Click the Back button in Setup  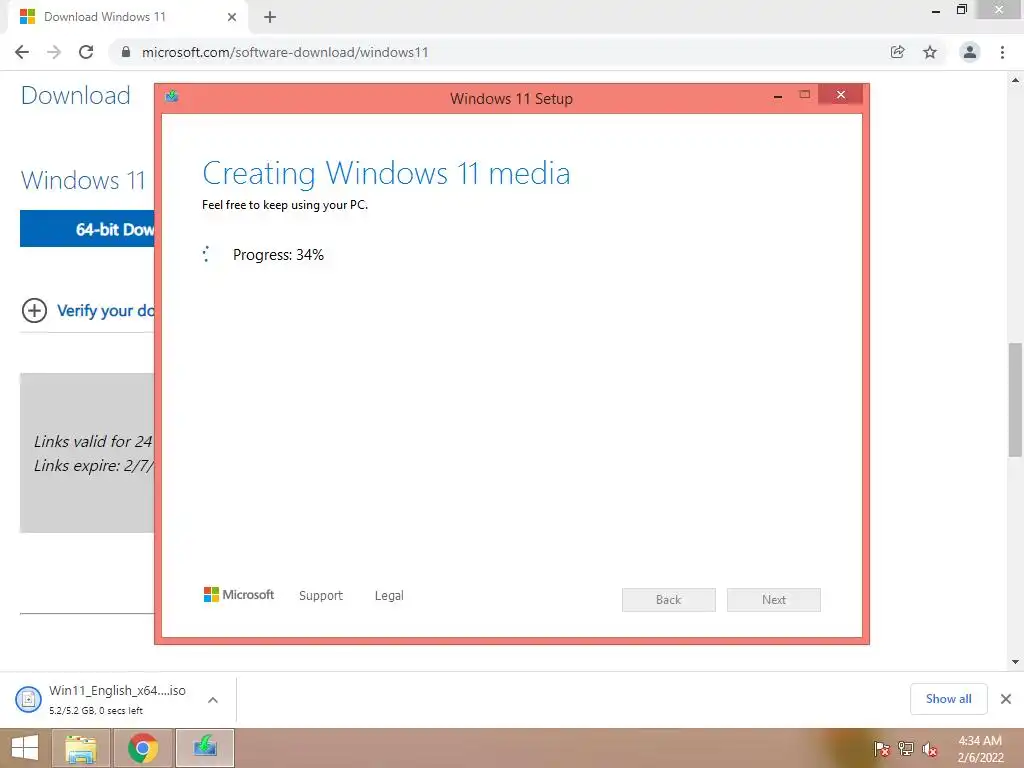(669, 600)
